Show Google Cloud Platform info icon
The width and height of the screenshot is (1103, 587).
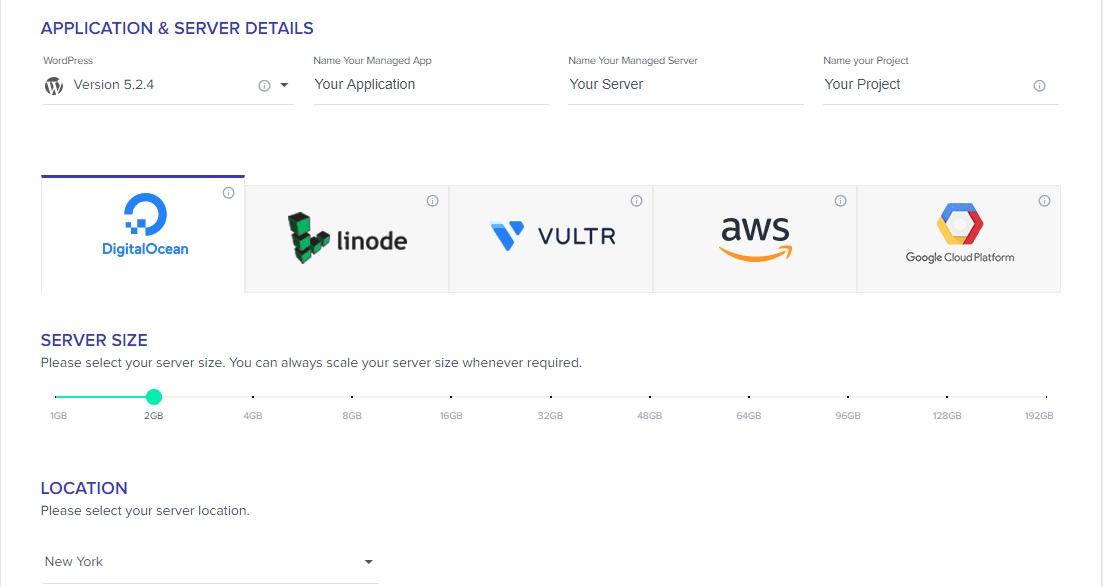coord(1045,201)
